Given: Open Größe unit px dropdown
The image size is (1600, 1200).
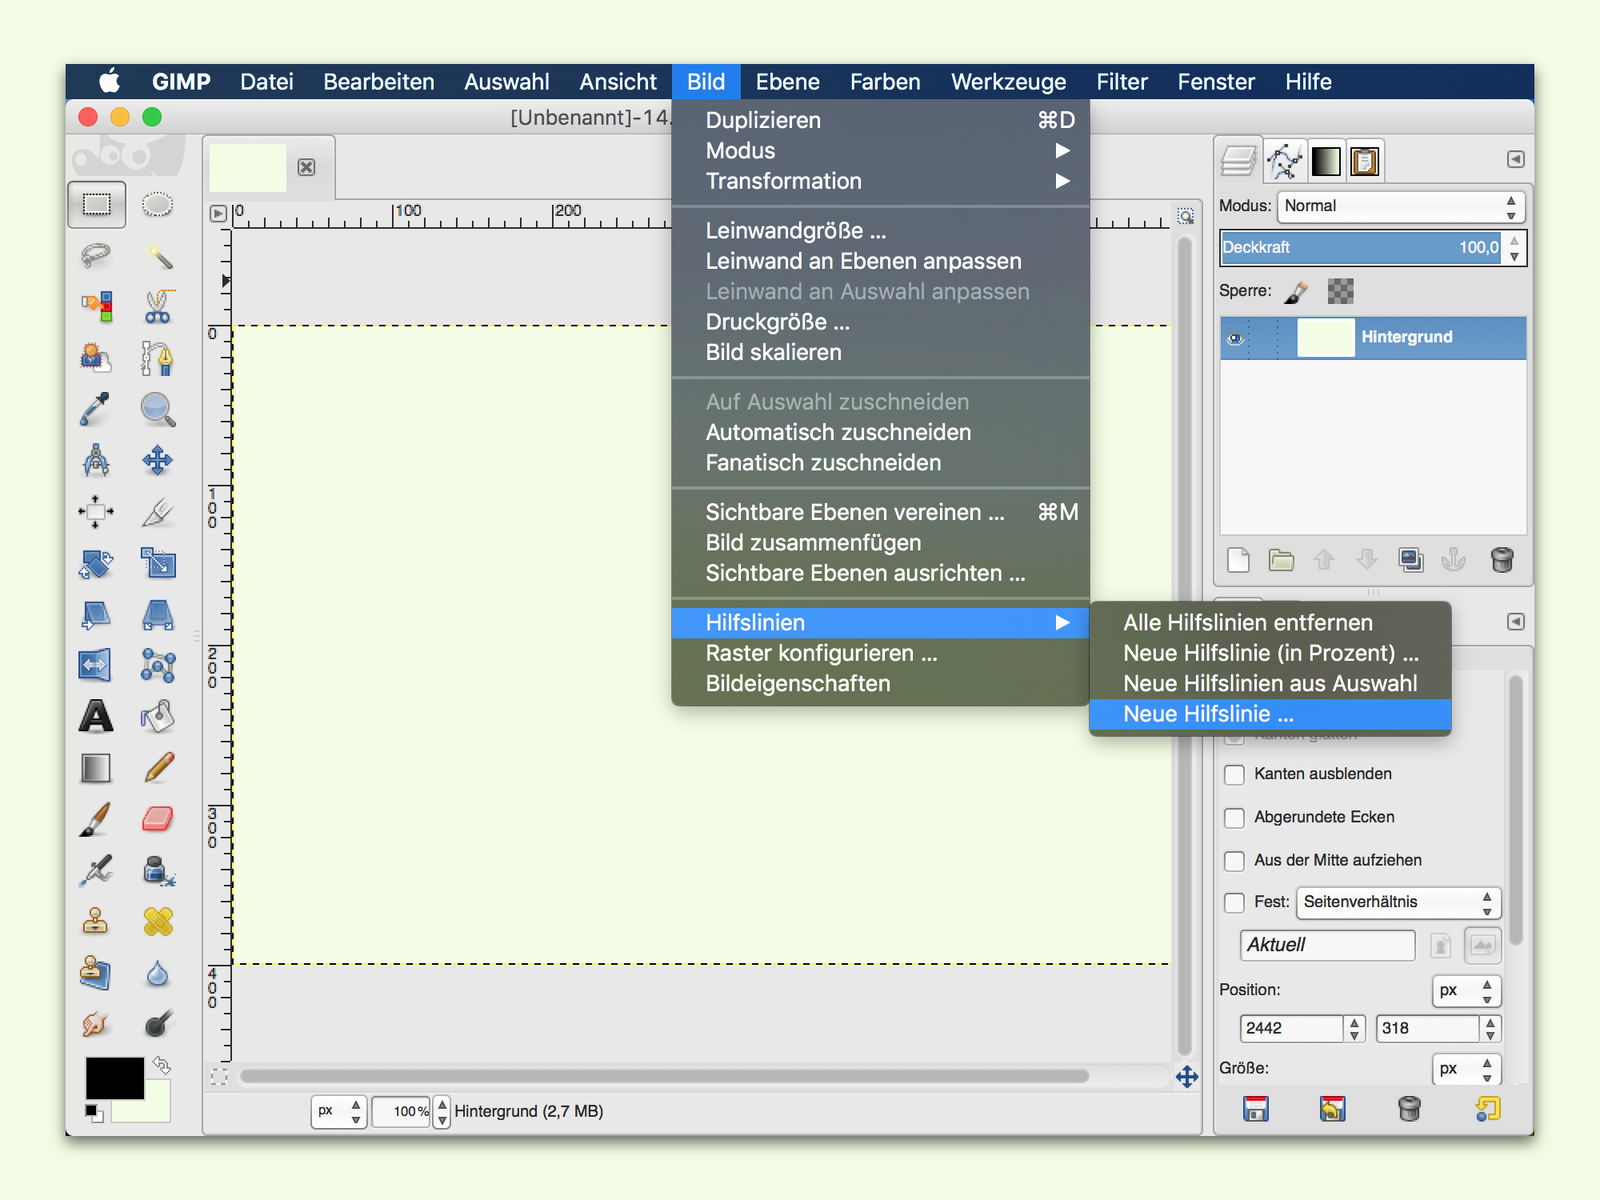Looking at the screenshot, I should tap(1467, 1069).
